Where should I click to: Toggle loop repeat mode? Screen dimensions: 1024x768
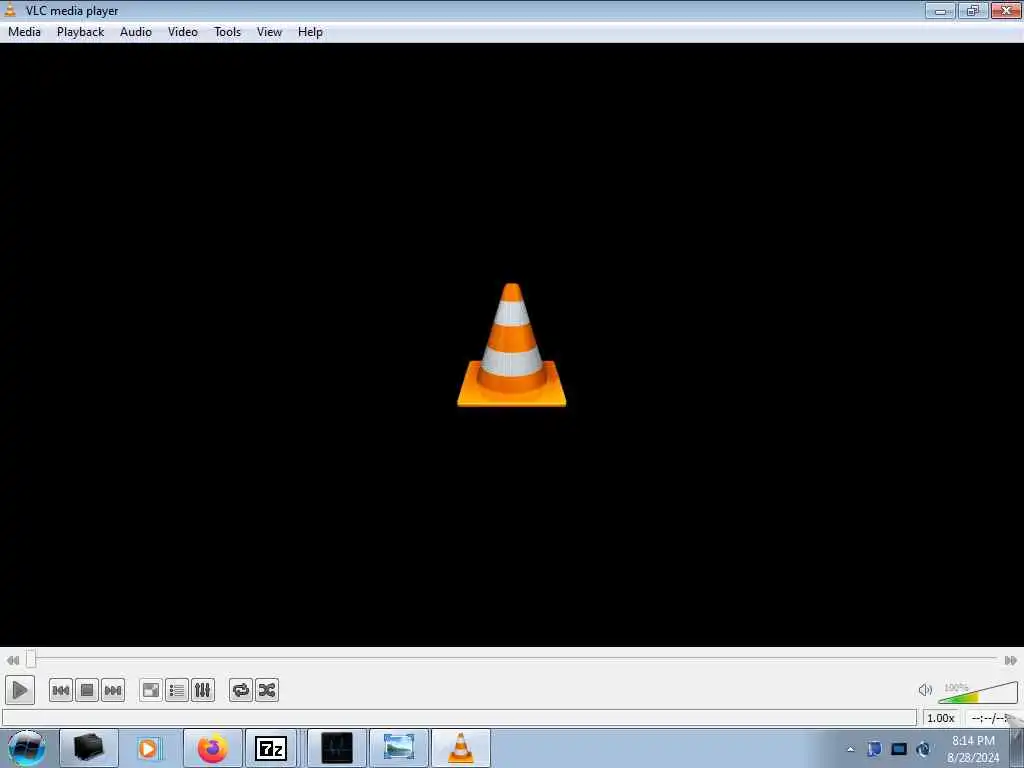241,690
